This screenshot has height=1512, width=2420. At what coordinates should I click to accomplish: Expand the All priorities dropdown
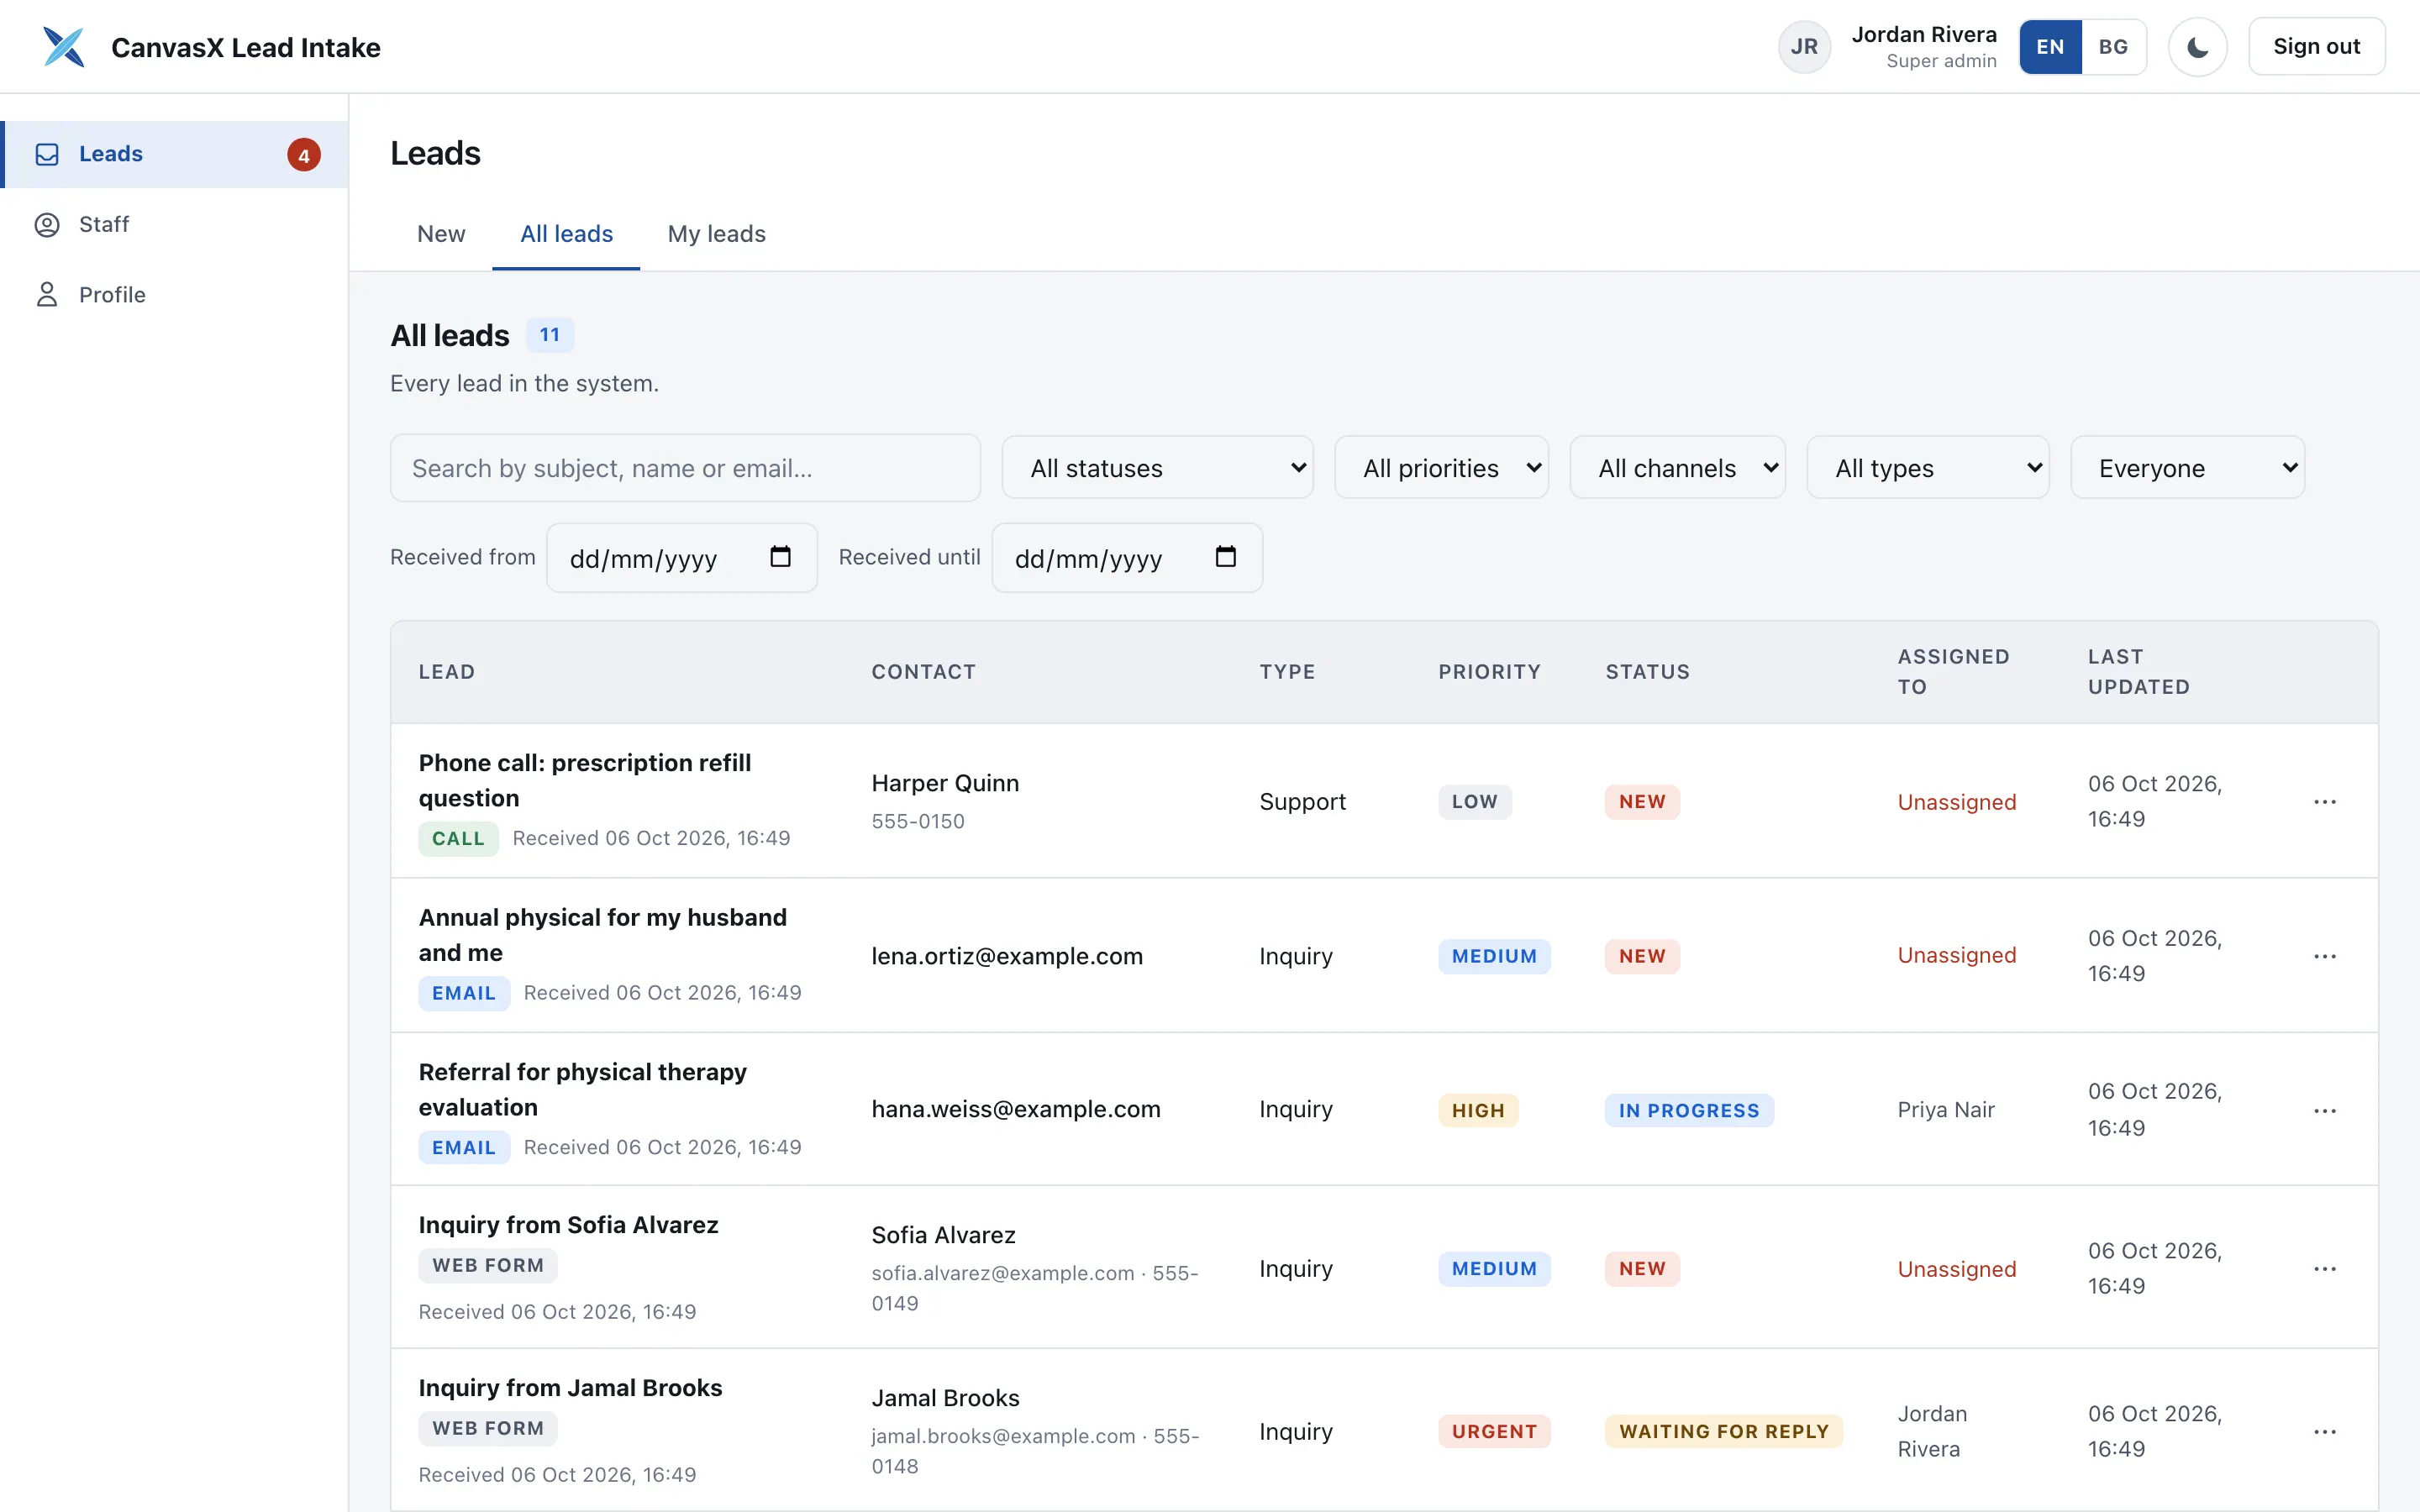(1441, 468)
